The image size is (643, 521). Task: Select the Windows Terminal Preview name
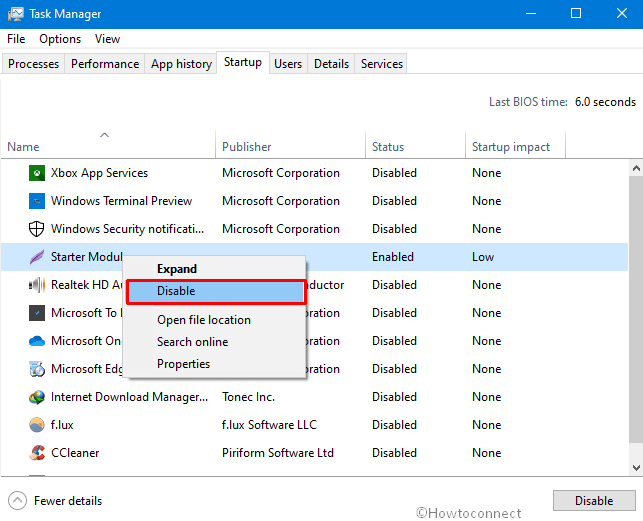pos(121,201)
